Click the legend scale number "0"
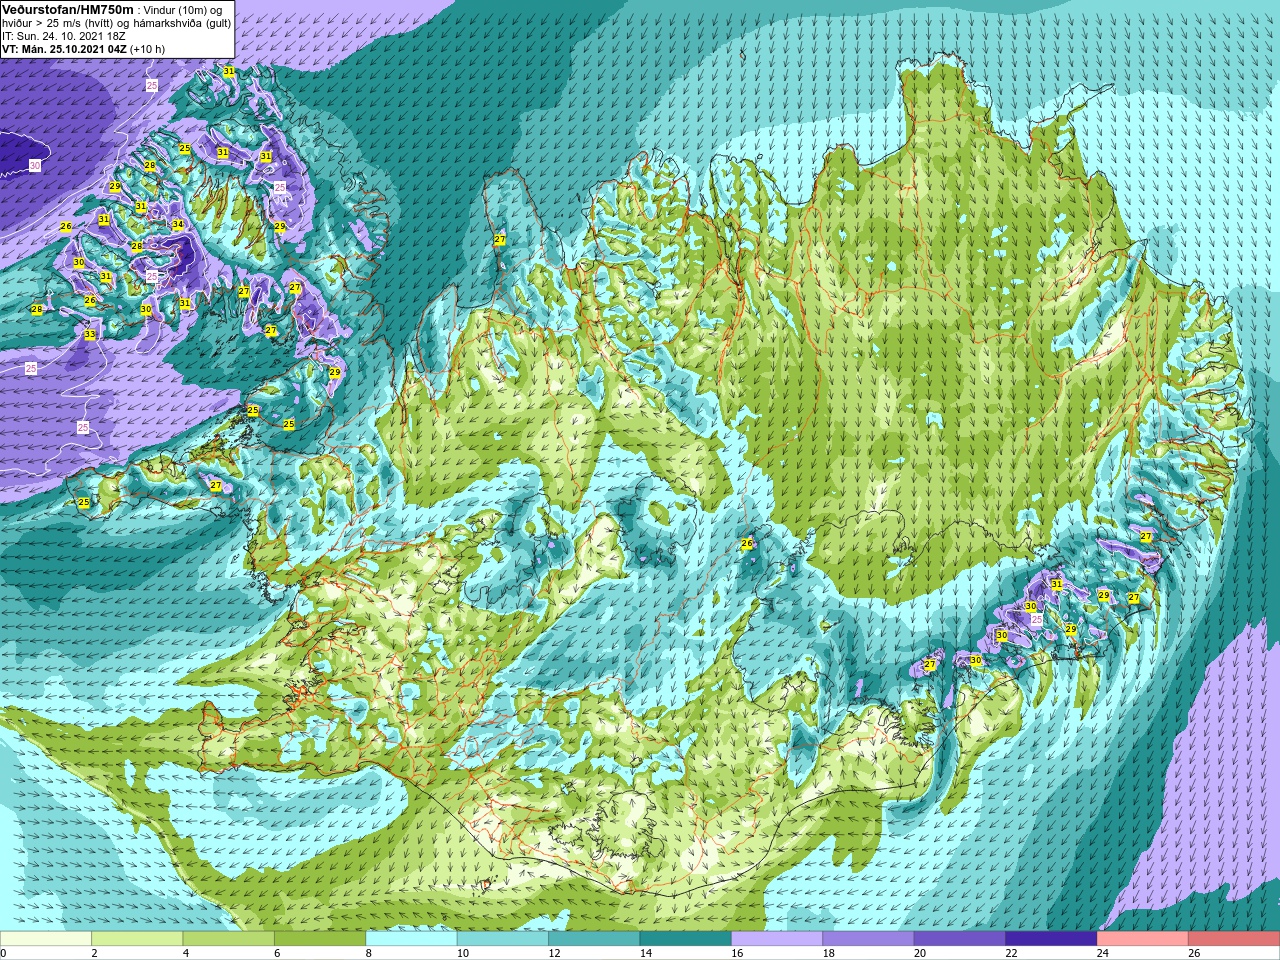The image size is (1280, 960). point(3,953)
